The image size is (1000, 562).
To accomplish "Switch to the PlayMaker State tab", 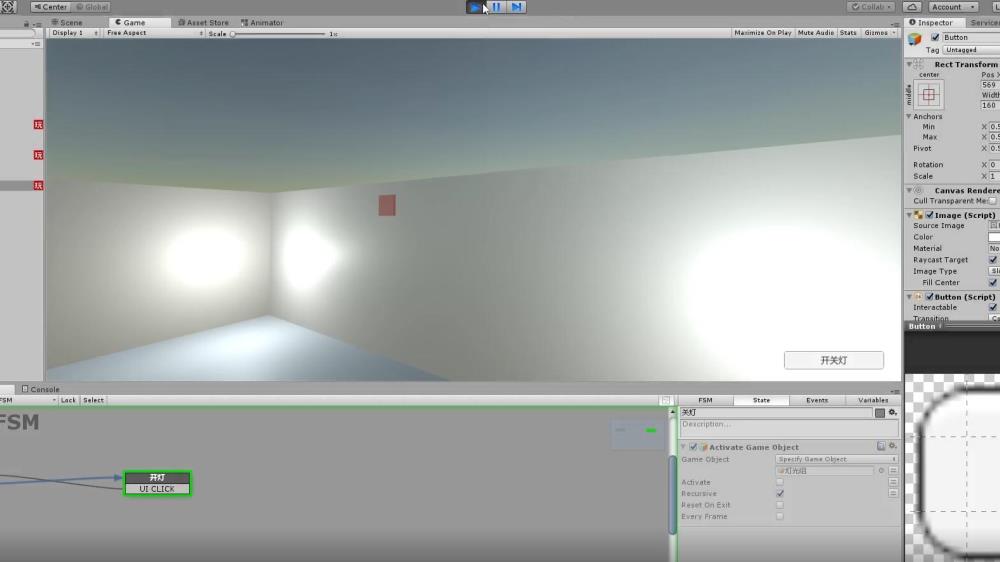I will click(x=761, y=400).
